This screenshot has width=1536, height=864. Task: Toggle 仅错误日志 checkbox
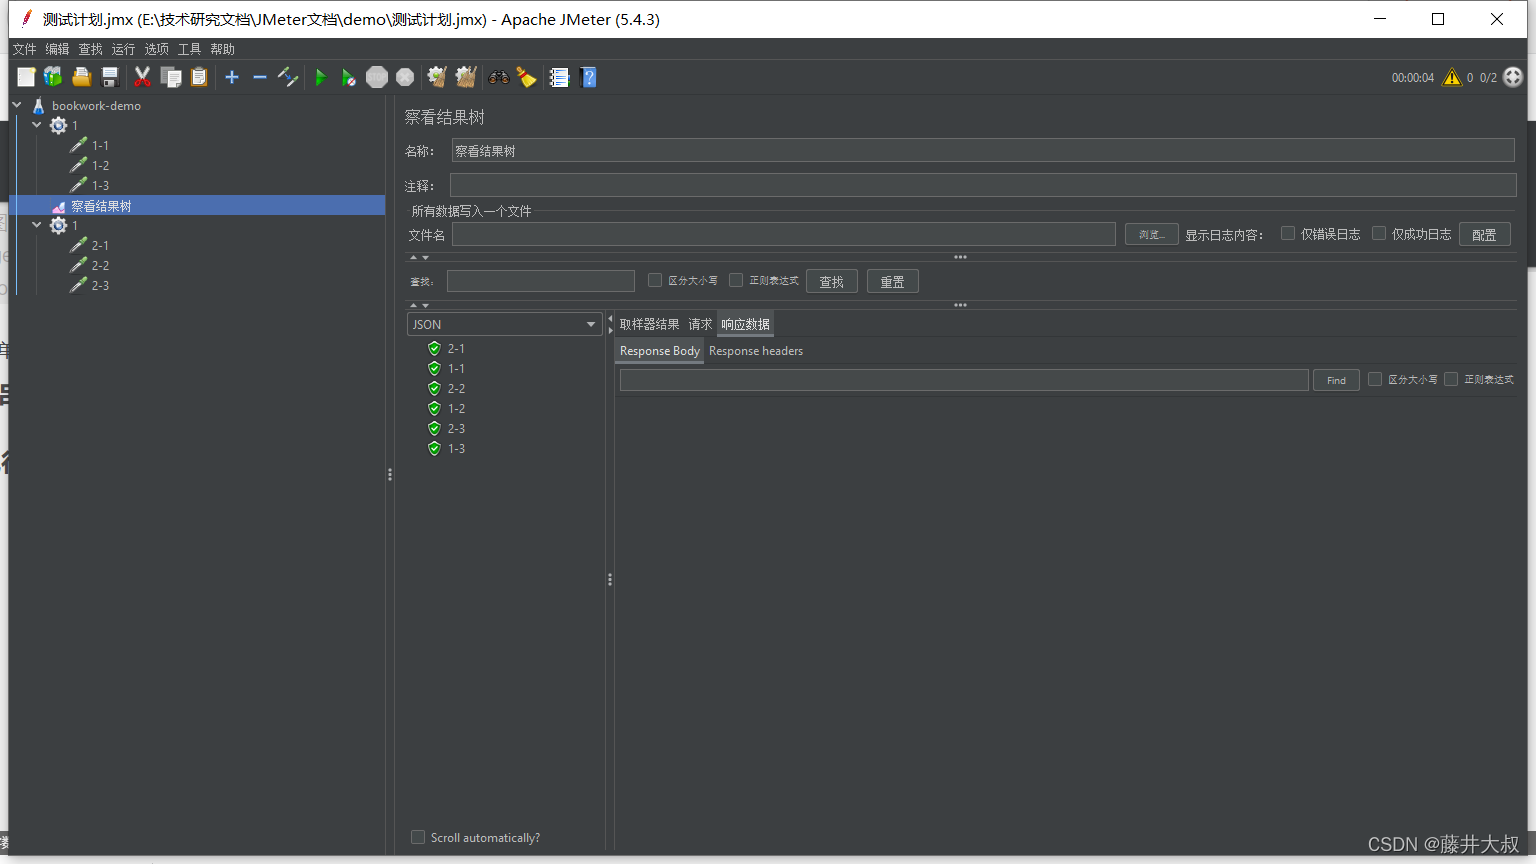(x=1288, y=233)
